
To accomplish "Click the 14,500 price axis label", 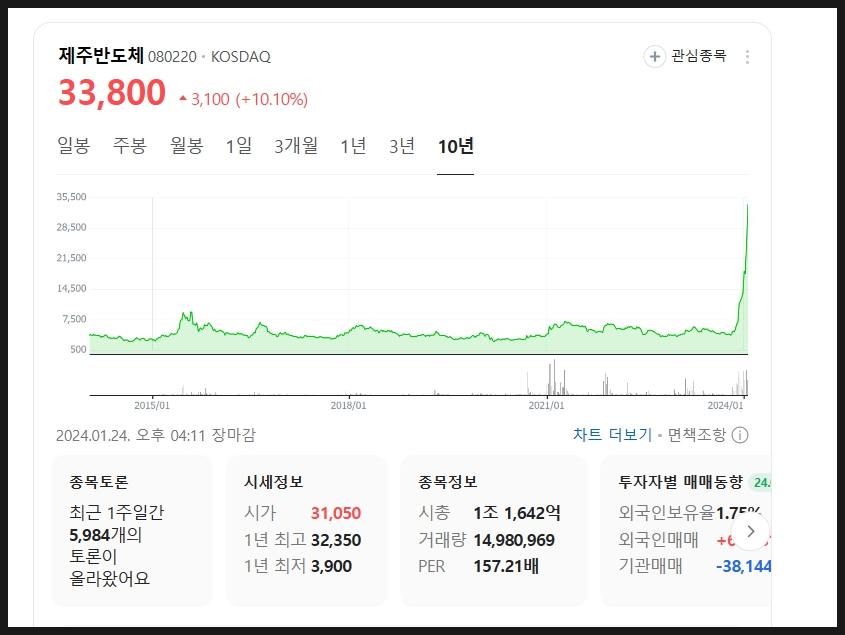I will point(71,288).
